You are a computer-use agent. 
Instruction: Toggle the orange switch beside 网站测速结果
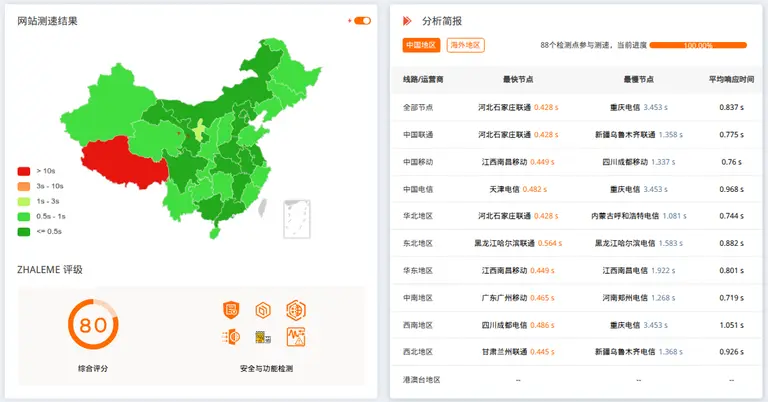pyautogui.click(x=362, y=21)
